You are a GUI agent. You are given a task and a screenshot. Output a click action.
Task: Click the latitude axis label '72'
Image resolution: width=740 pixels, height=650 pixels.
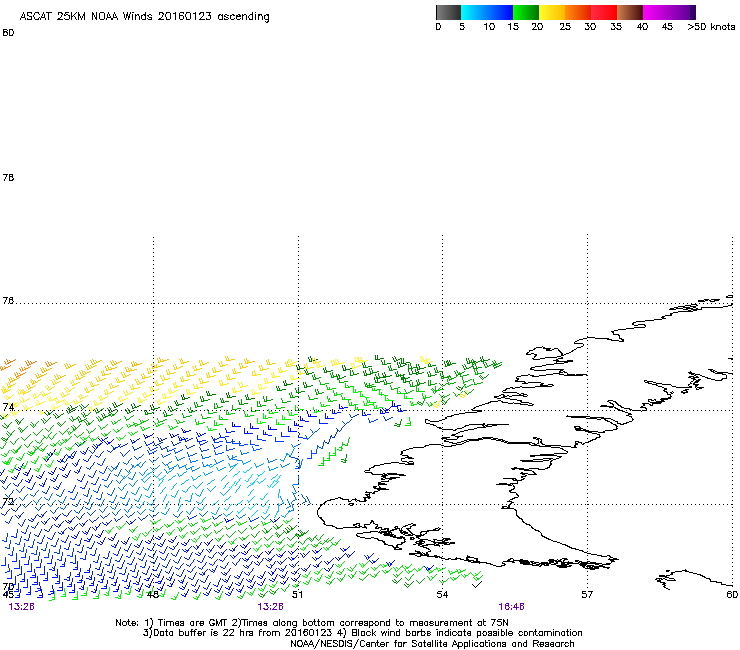8,501
